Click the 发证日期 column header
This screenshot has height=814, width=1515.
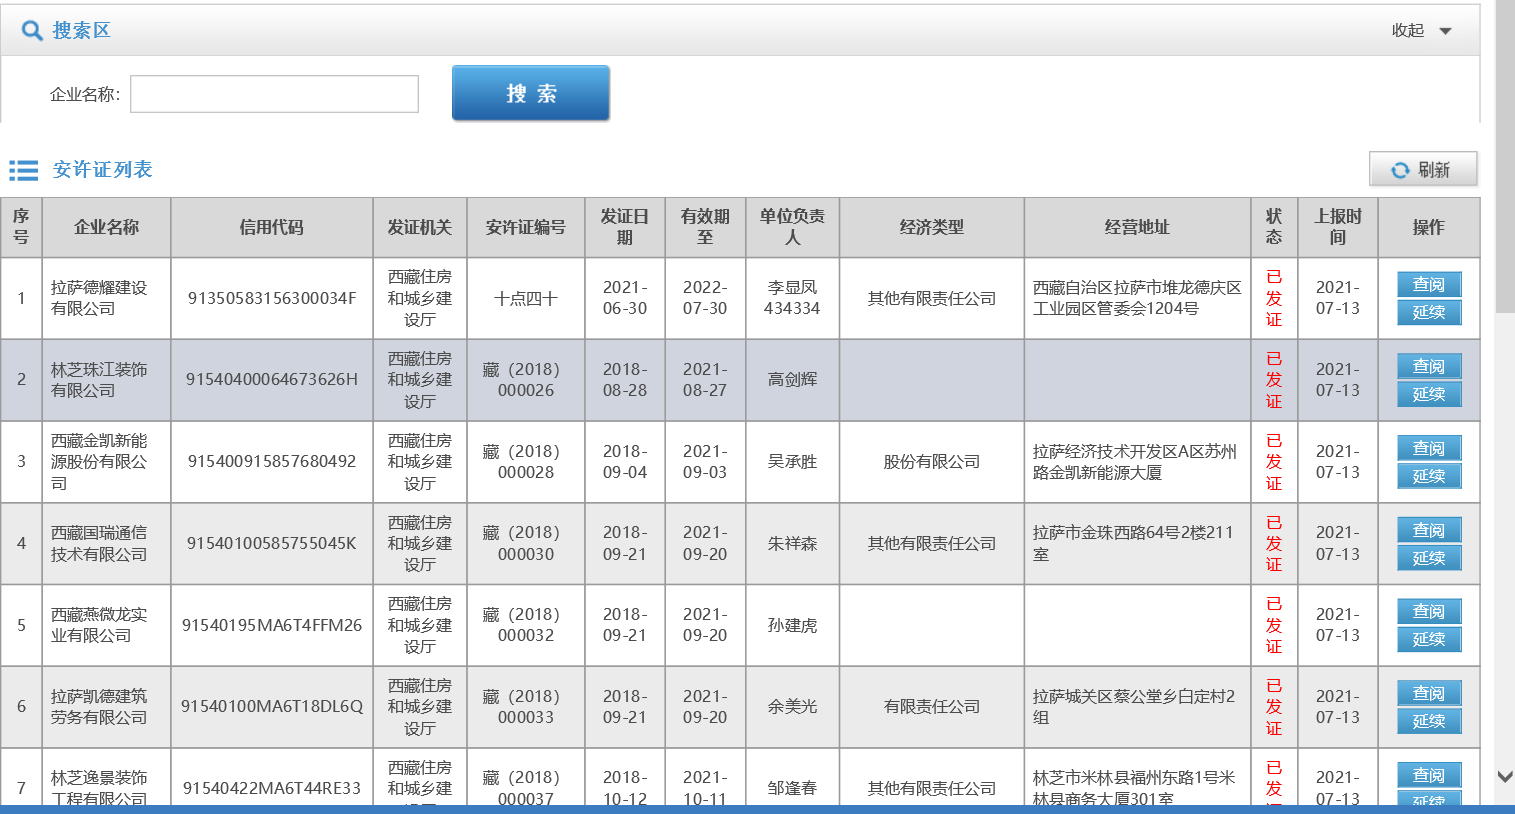tap(624, 227)
